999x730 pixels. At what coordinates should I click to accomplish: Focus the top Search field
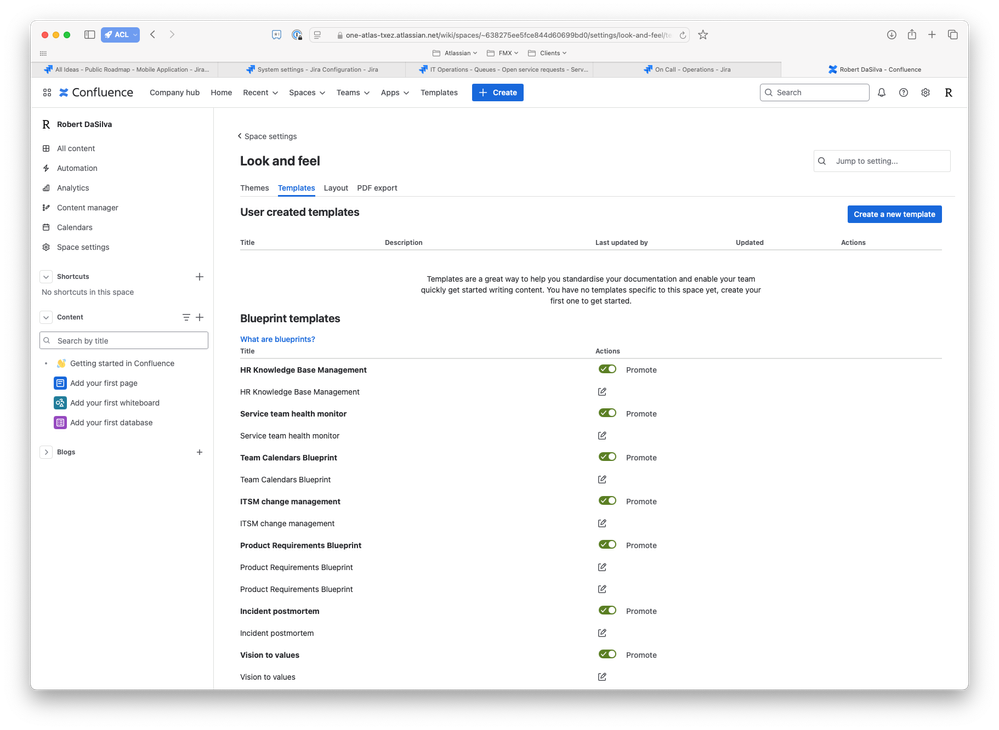click(x=814, y=92)
